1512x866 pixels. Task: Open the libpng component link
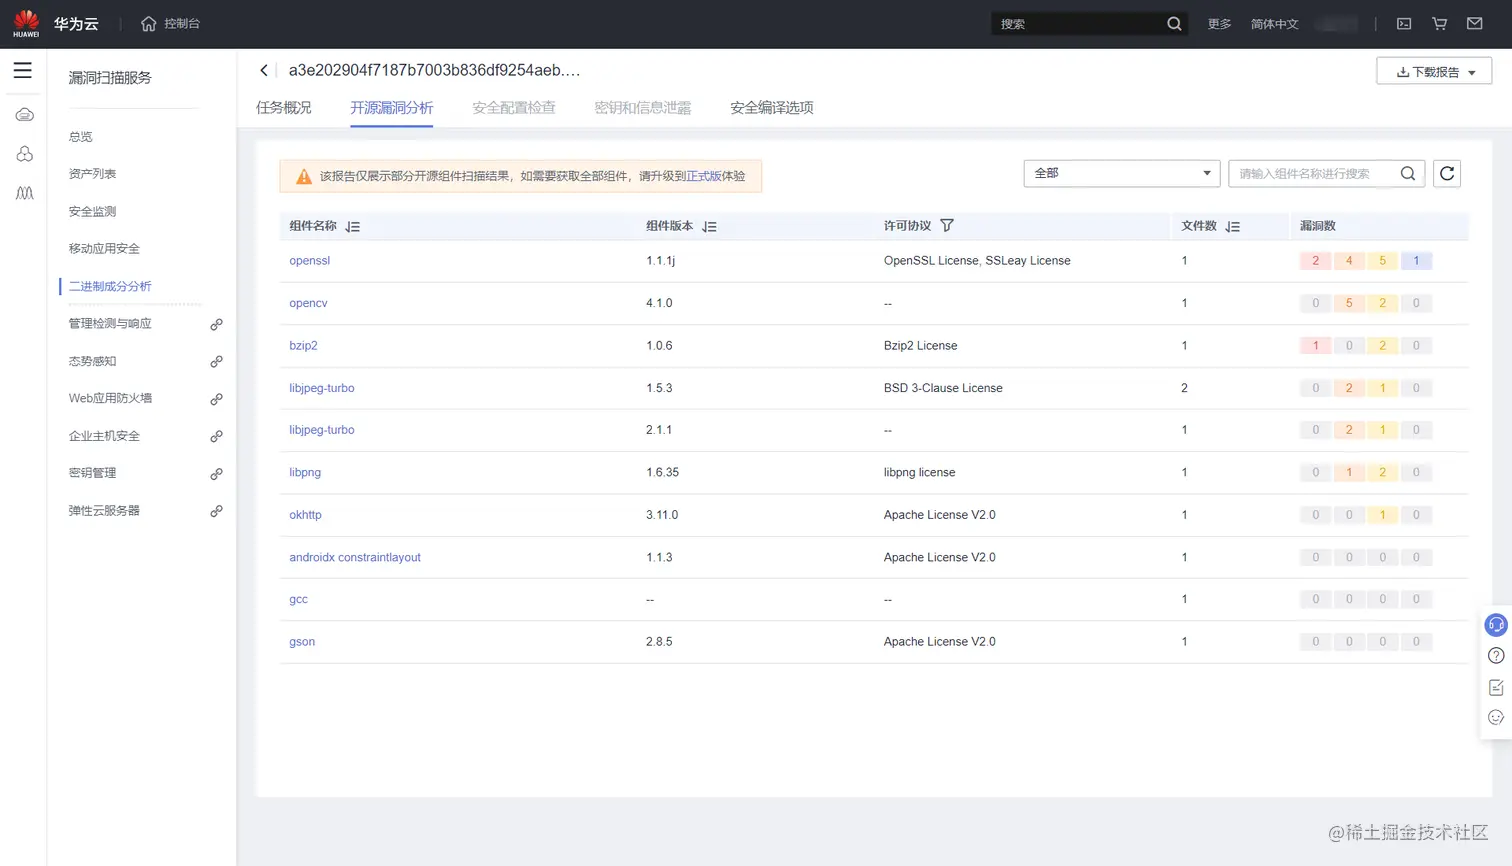click(x=305, y=472)
